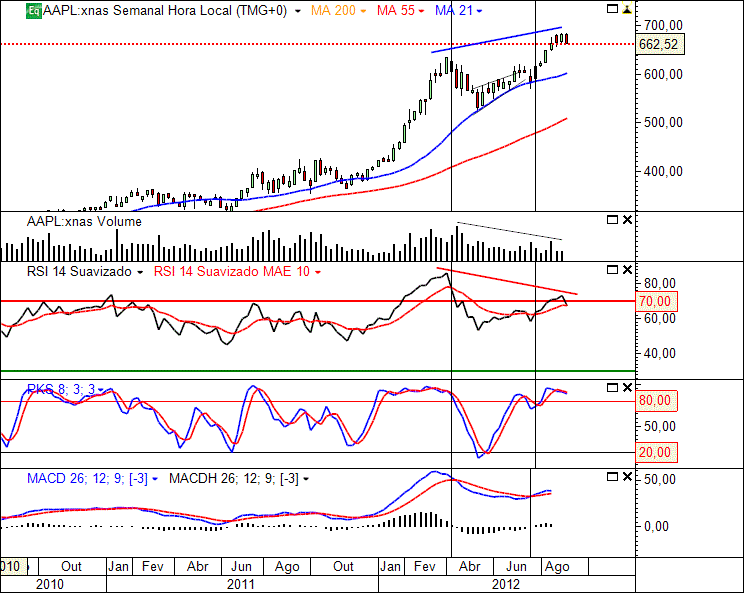Click the 2010 year label on time axis
The width and height of the screenshot is (744, 593).
coord(50,584)
